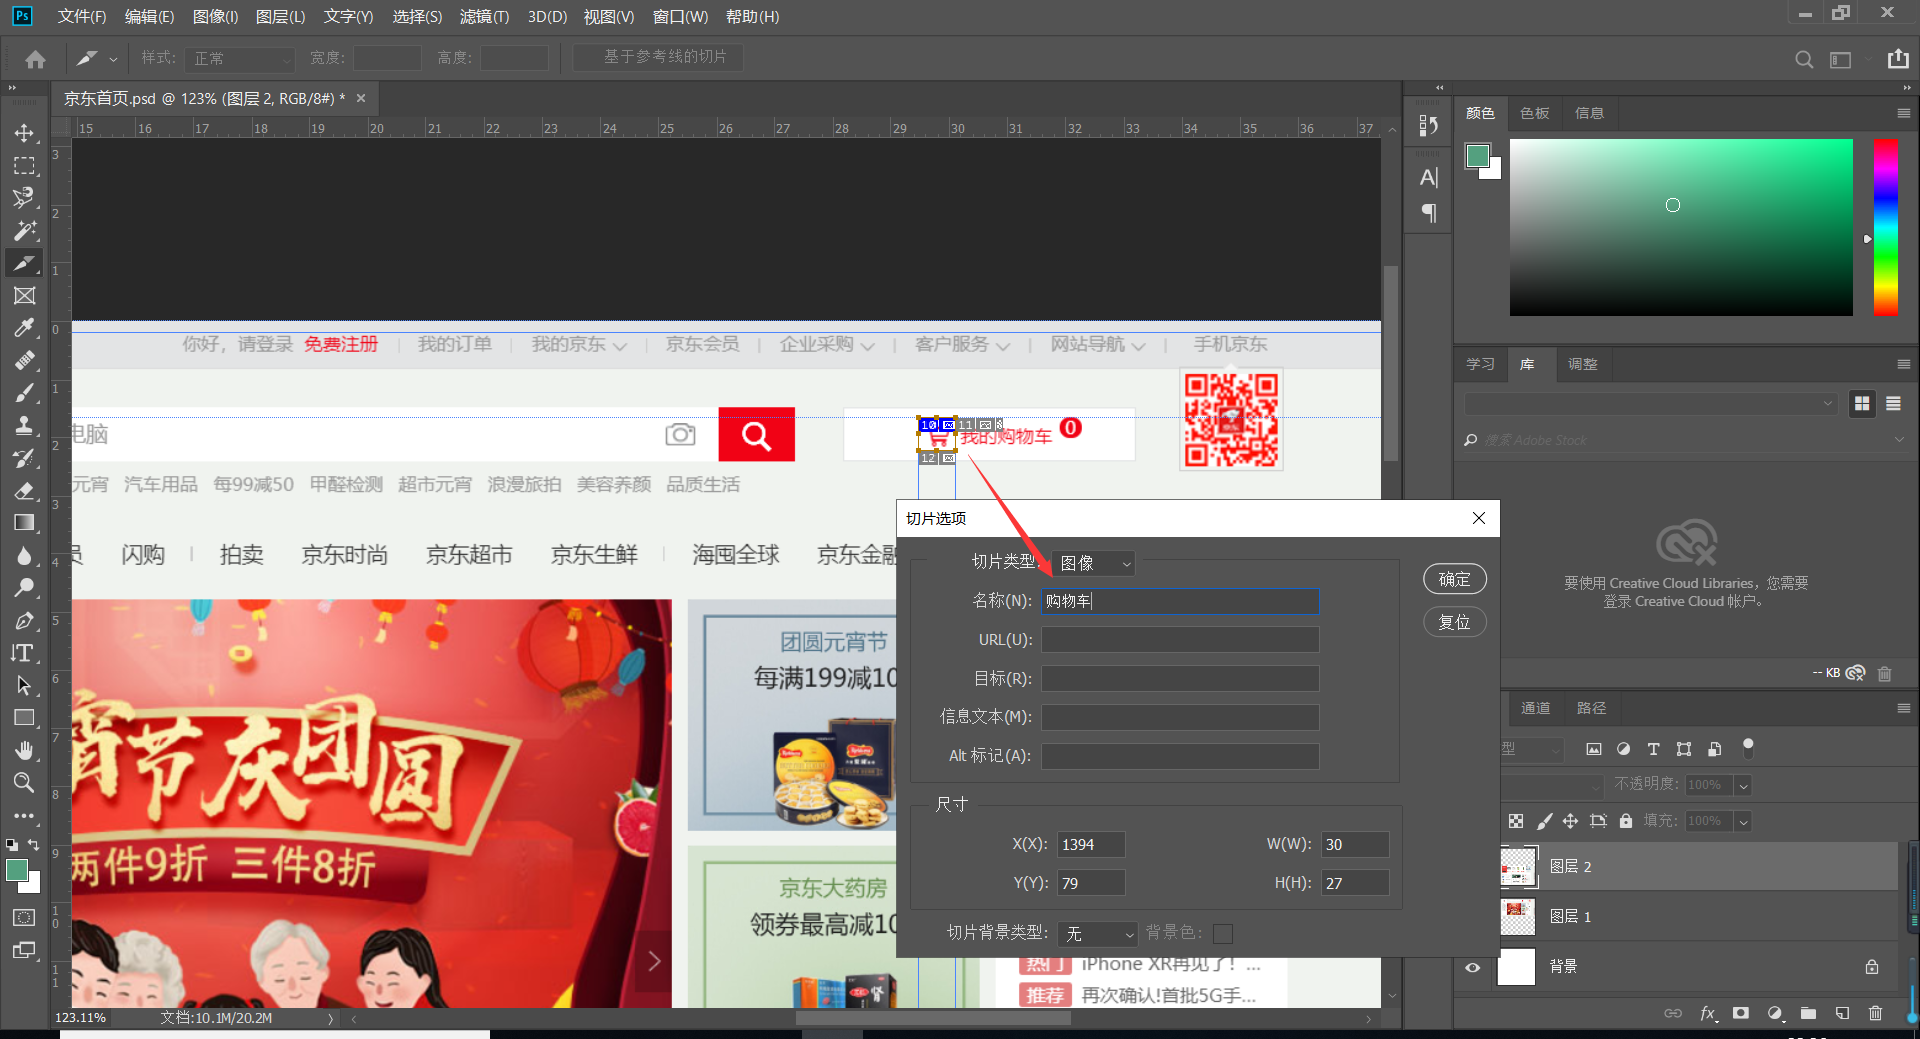Open the 切片背景类型 dropdown showing 无
Viewport: 1920px width, 1039px height.
click(x=1097, y=933)
